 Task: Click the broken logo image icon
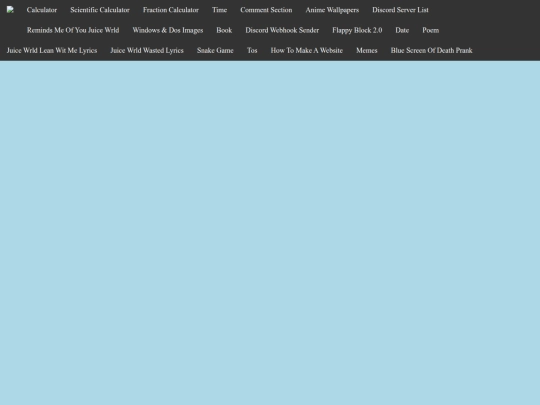coord(10,10)
